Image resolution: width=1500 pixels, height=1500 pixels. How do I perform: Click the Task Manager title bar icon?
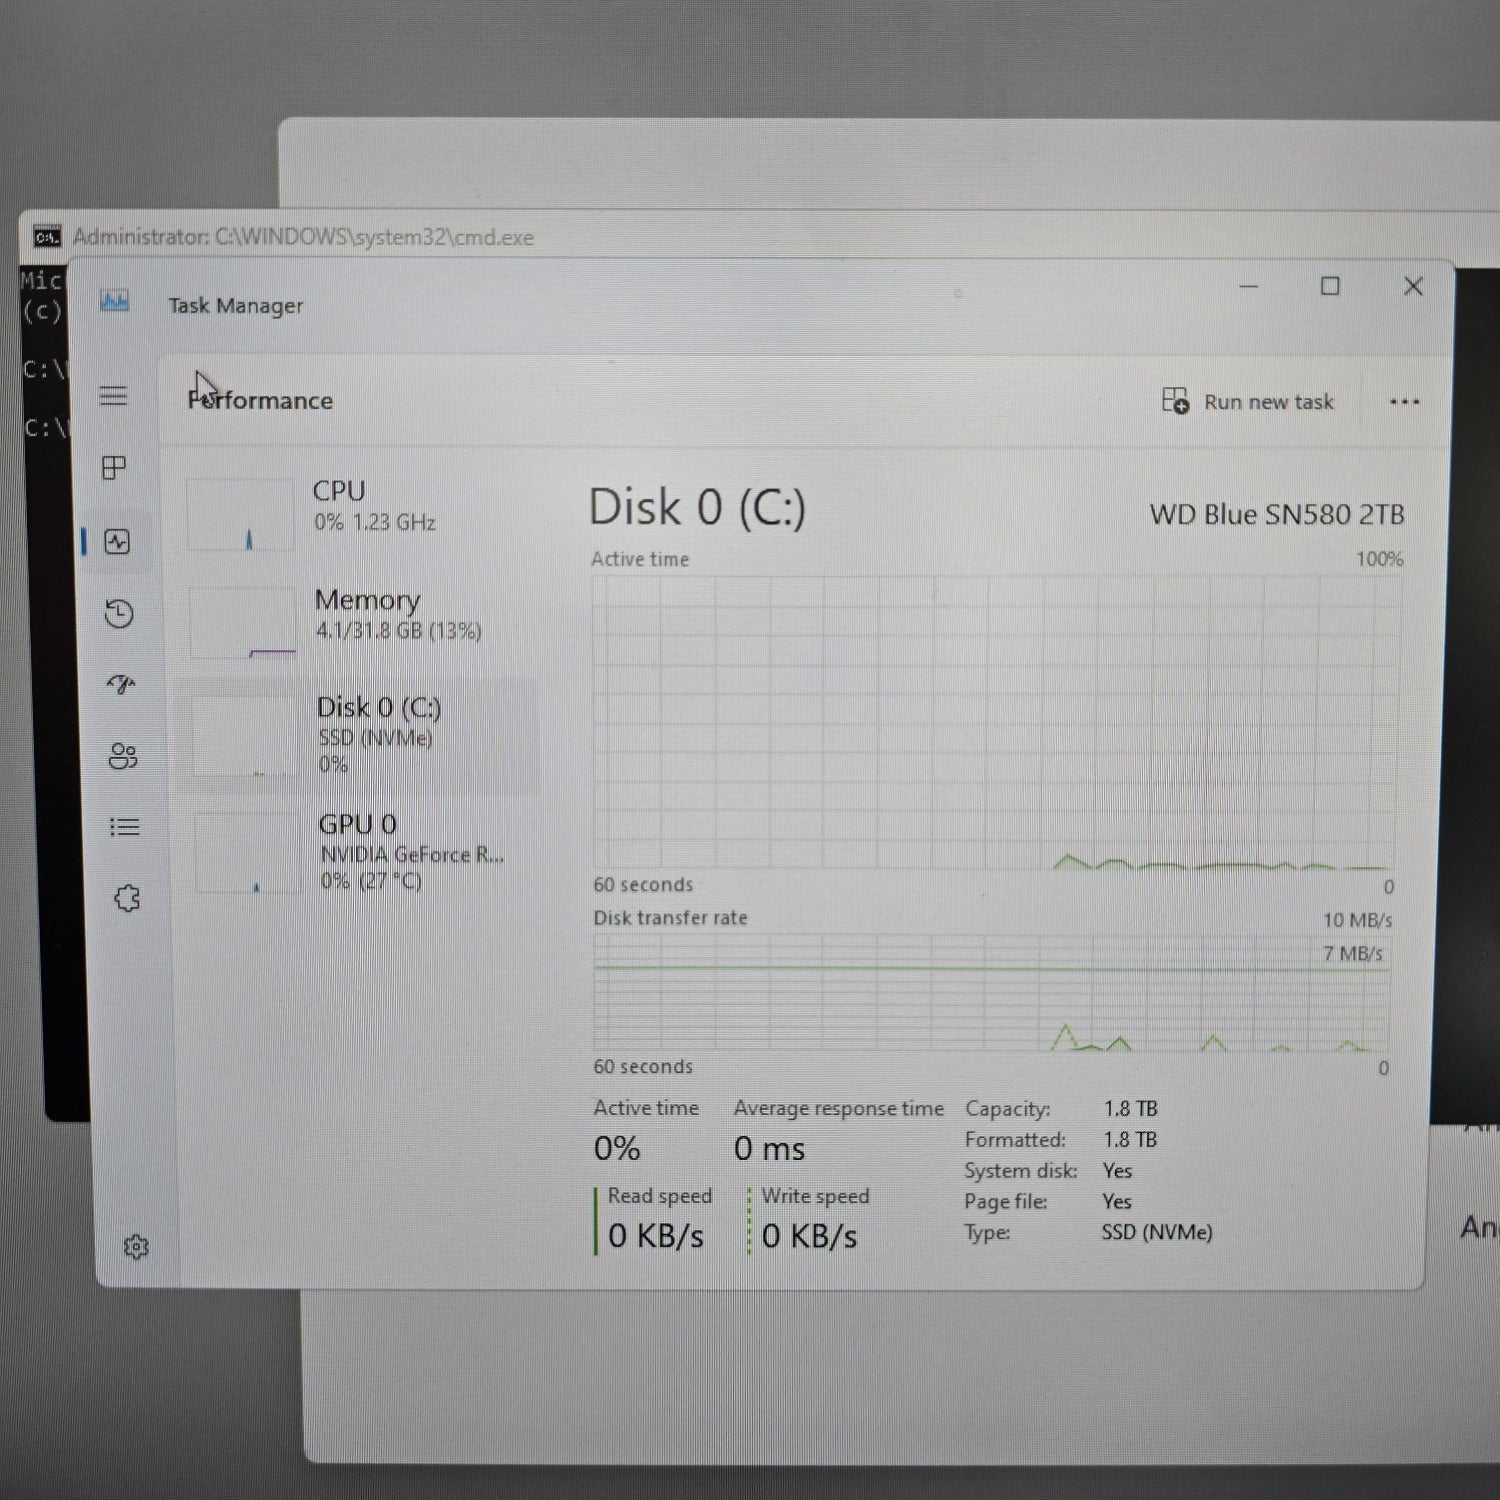pyautogui.click(x=115, y=302)
